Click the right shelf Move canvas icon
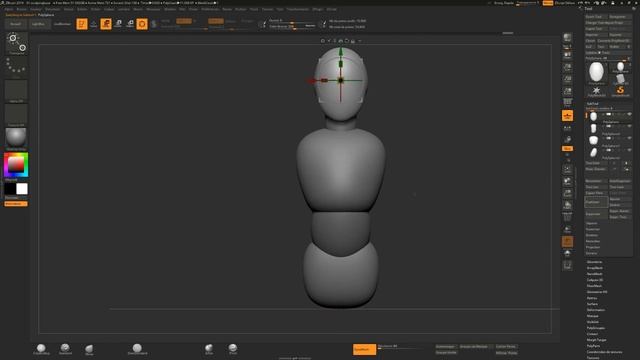The height and width of the screenshot is (360, 640). point(567,181)
